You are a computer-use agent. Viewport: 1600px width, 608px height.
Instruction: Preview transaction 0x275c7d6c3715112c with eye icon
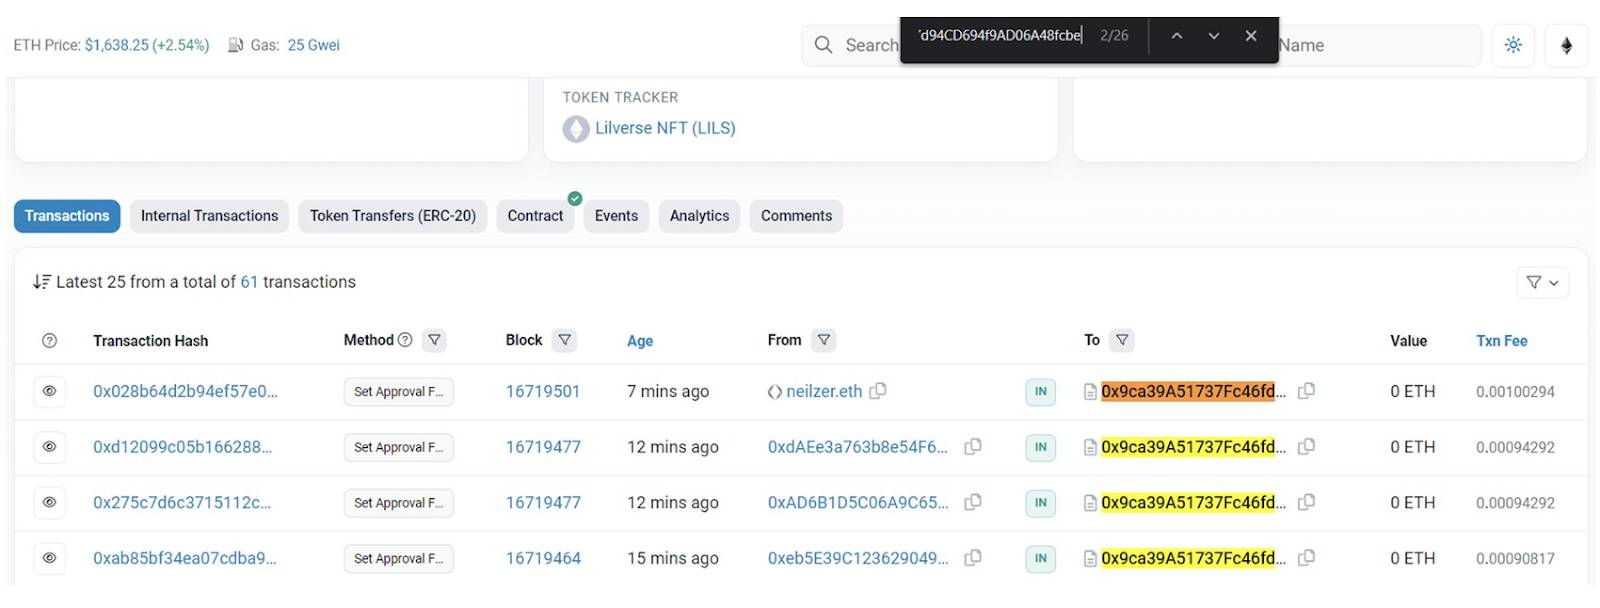(49, 503)
